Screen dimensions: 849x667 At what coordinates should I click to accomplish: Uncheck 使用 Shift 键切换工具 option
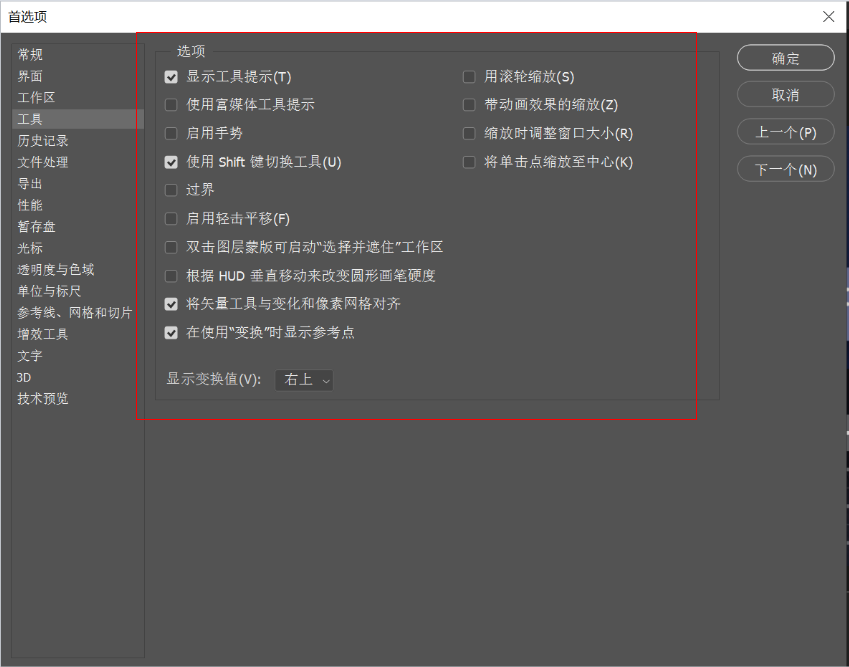(x=171, y=162)
